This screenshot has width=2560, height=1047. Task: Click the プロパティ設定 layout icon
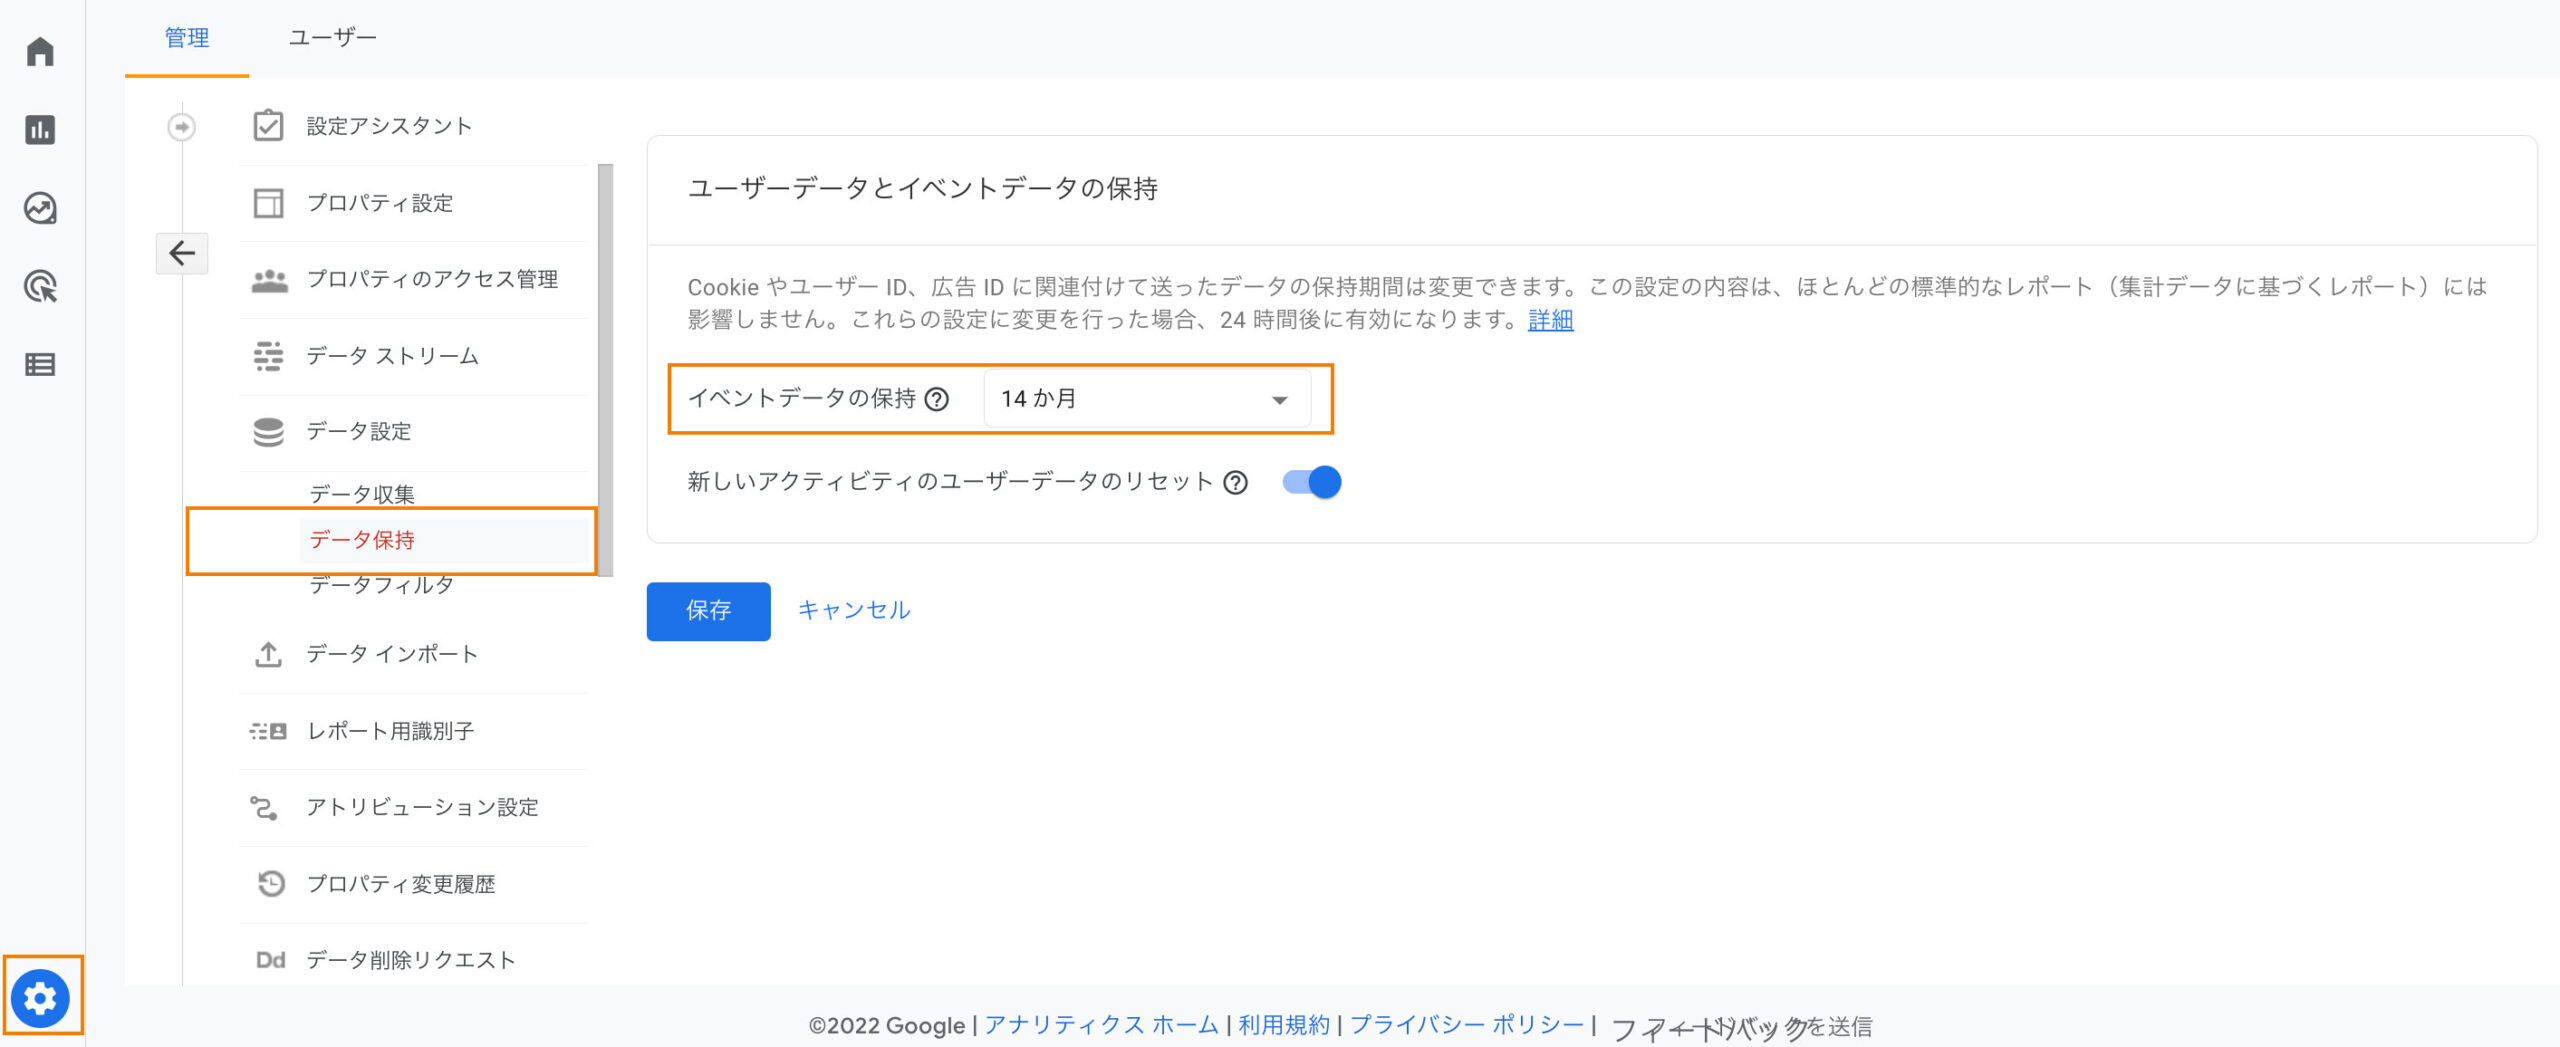point(268,203)
